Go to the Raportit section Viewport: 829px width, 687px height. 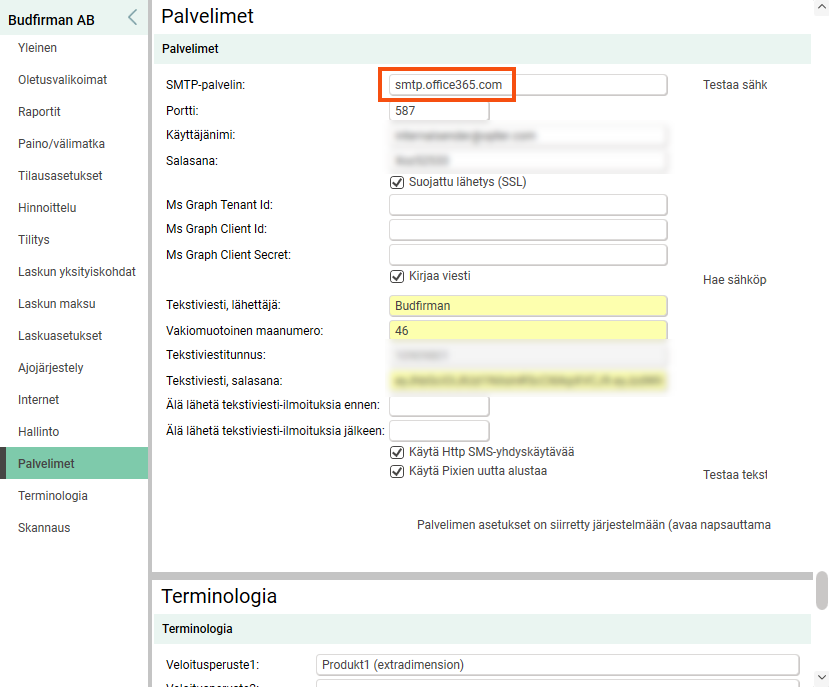(40, 112)
